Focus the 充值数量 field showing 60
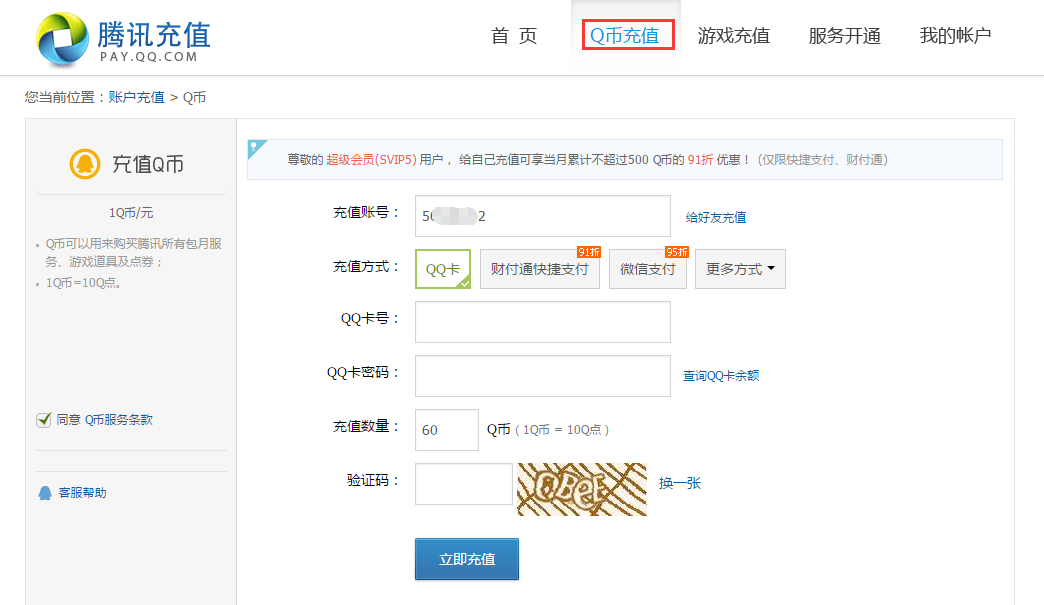This screenshot has width=1044, height=605. coord(447,430)
